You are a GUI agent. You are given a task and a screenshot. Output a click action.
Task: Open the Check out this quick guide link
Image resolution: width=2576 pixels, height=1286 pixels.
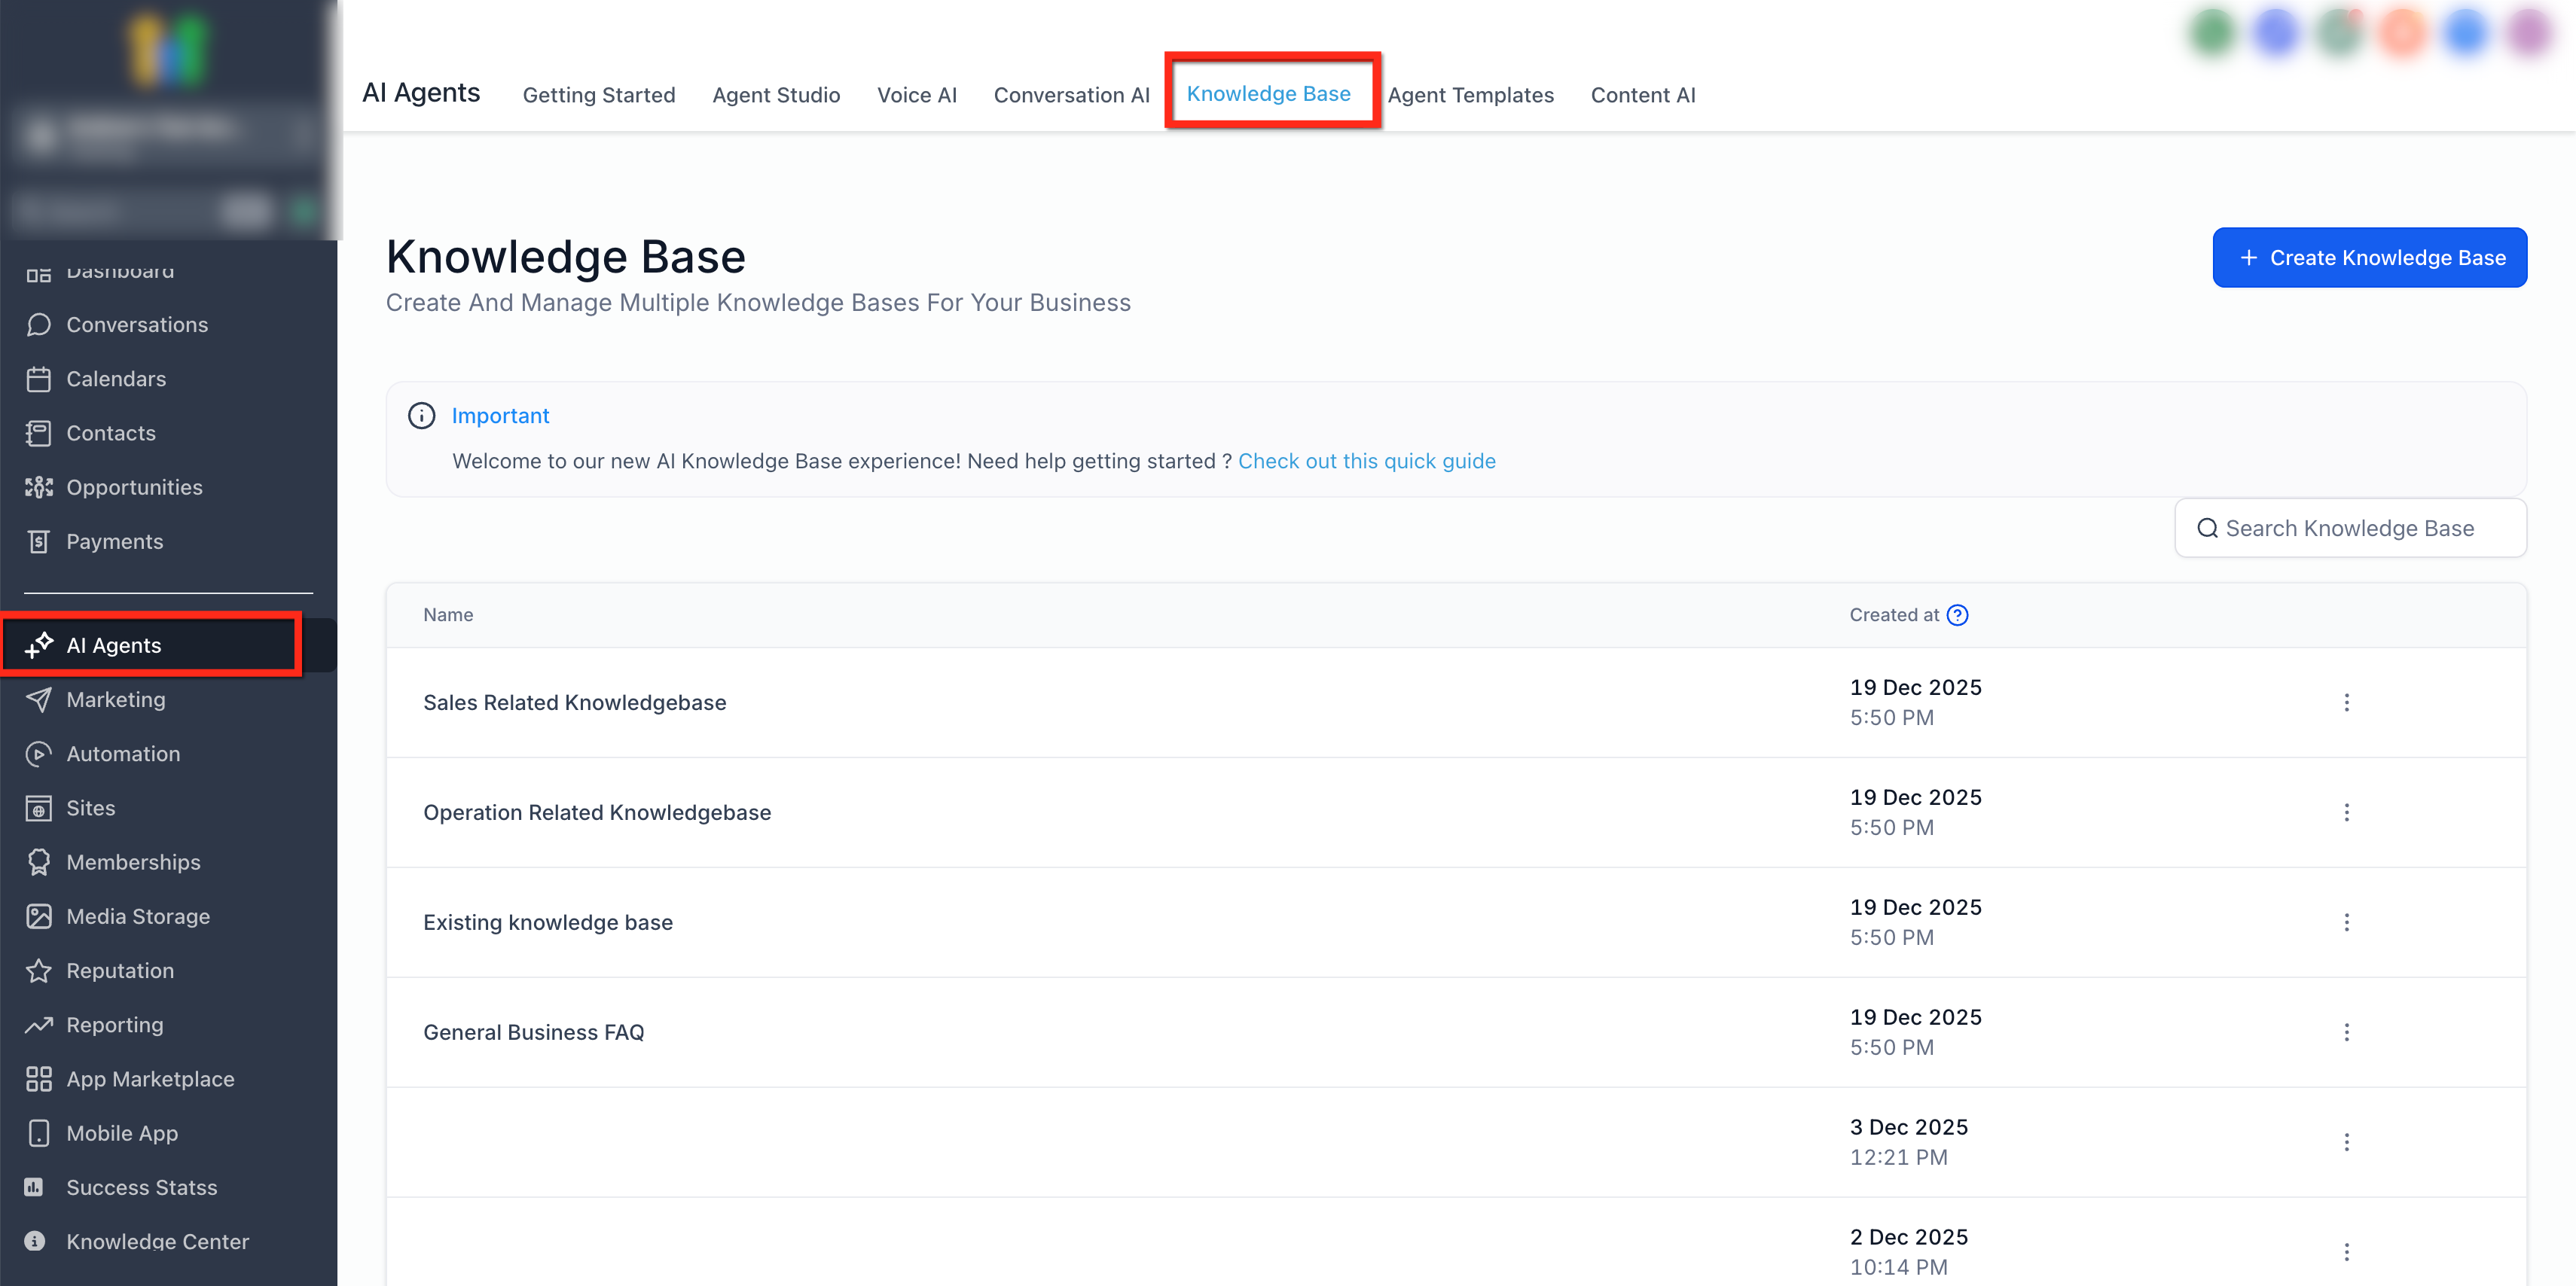(1366, 461)
